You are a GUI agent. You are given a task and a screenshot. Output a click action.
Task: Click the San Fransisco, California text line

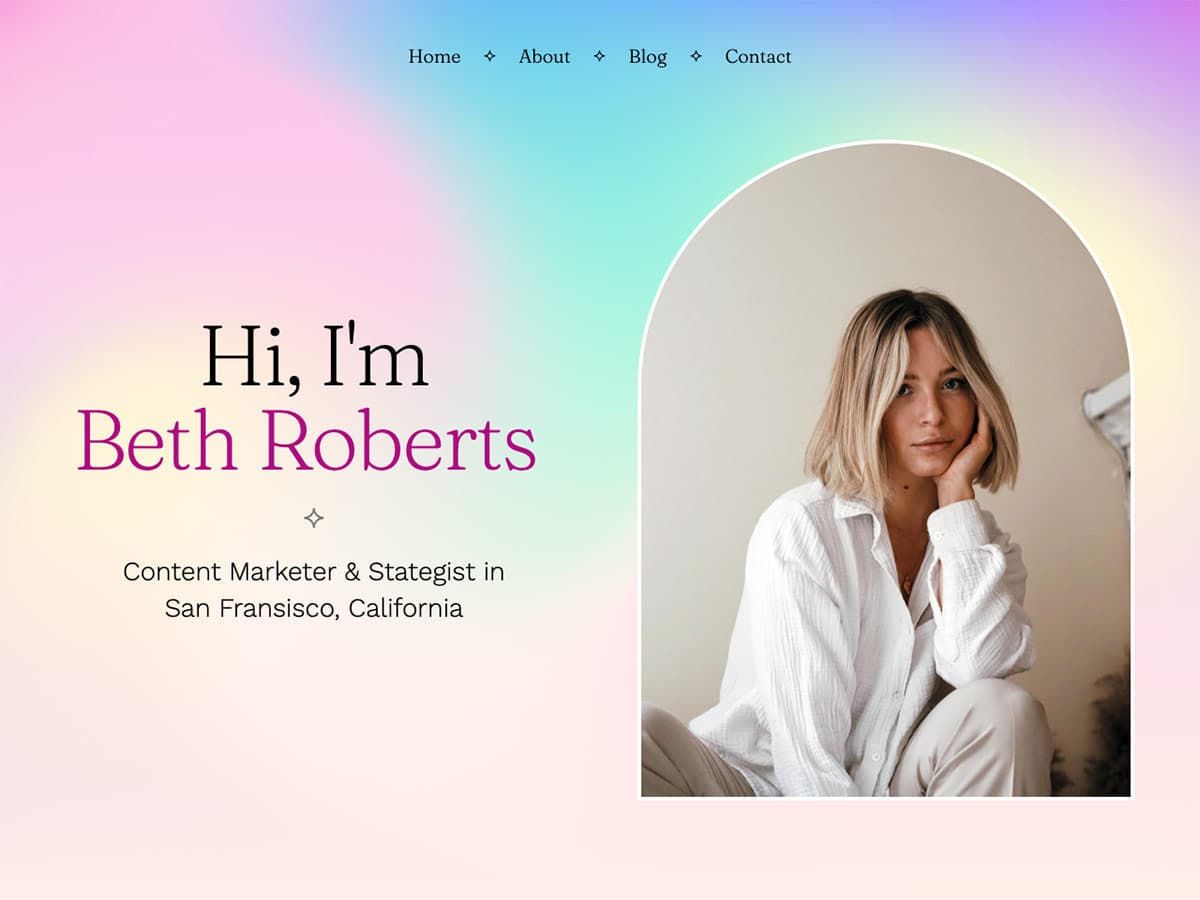click(x=314, y=608)
